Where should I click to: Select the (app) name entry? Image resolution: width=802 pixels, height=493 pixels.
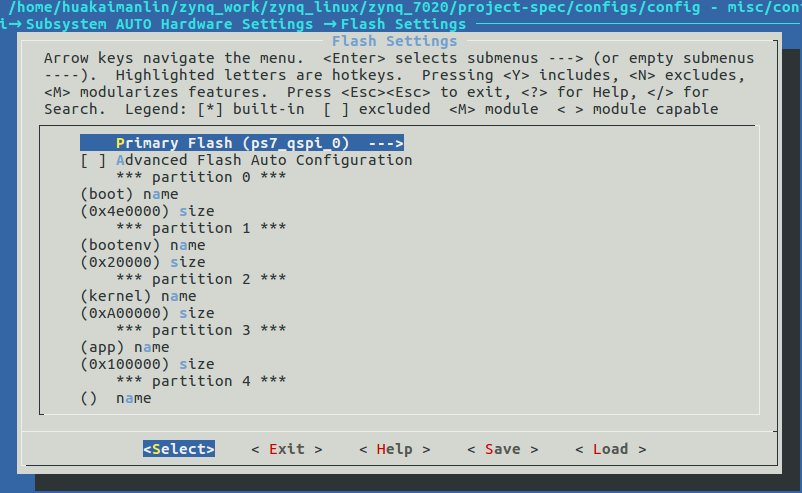click(x=125, y=347)
